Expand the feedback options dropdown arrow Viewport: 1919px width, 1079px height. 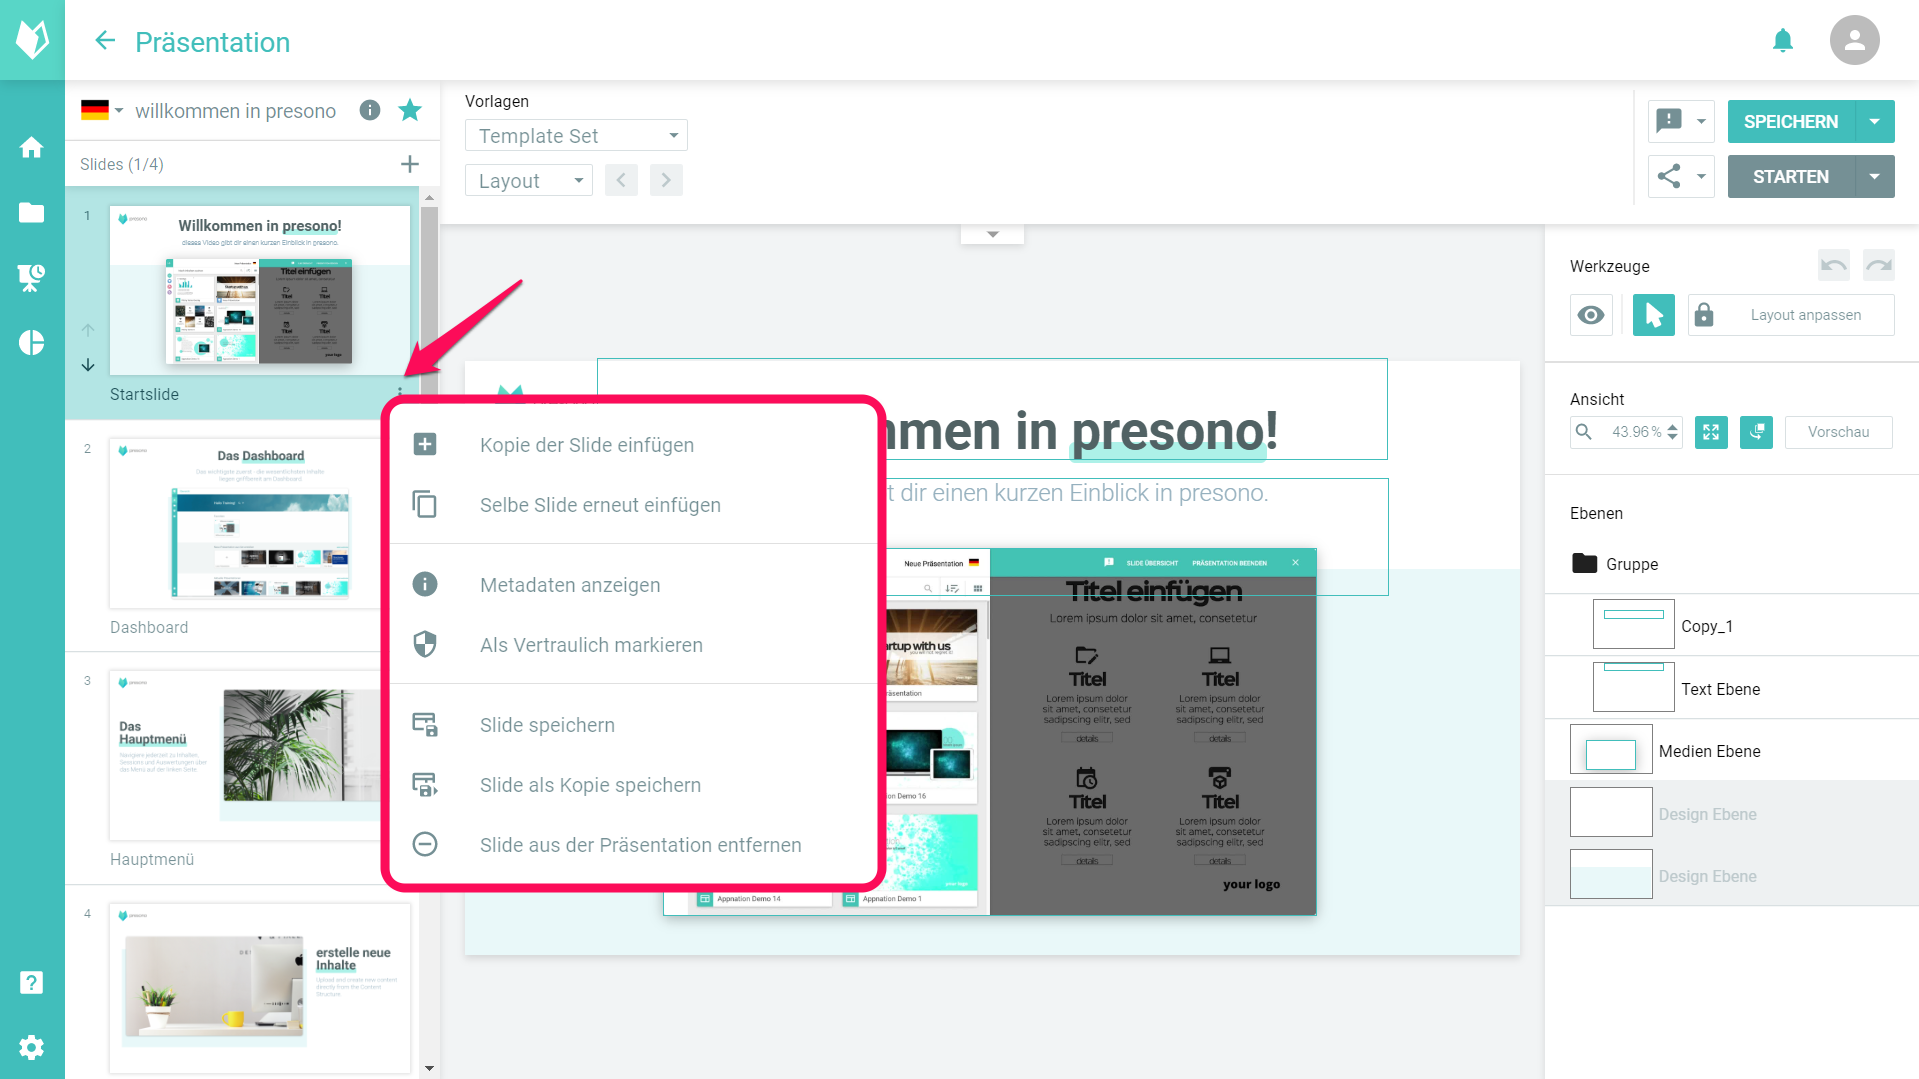pyautogui.click(x=1701, y=121)
